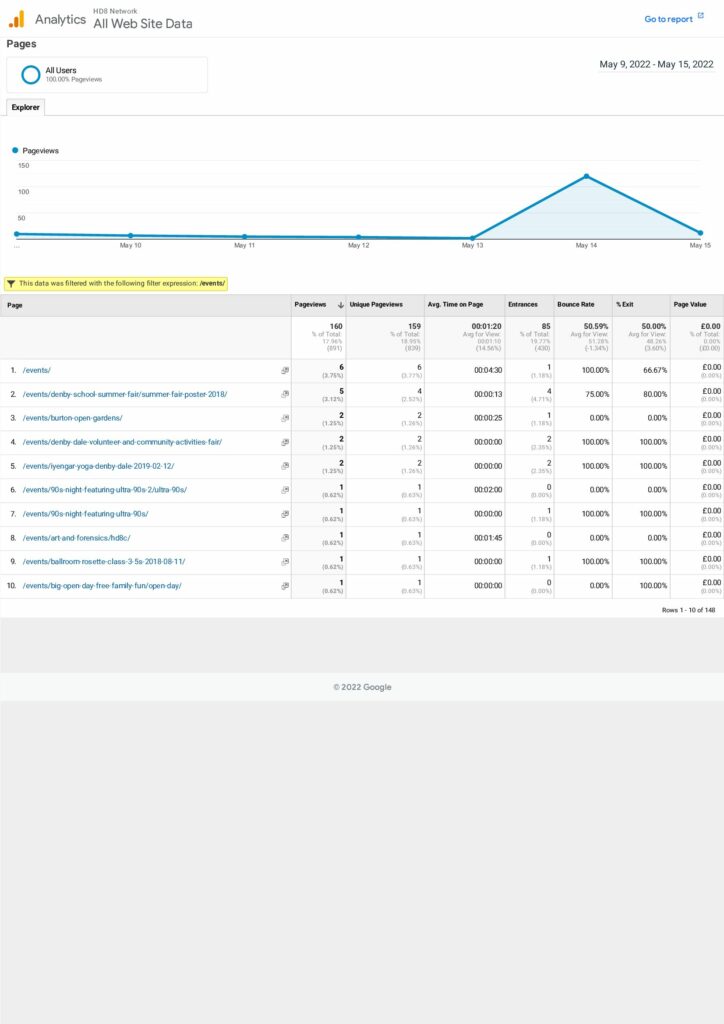
Task: Click the Go to report link
Action: tap(668, 19)
